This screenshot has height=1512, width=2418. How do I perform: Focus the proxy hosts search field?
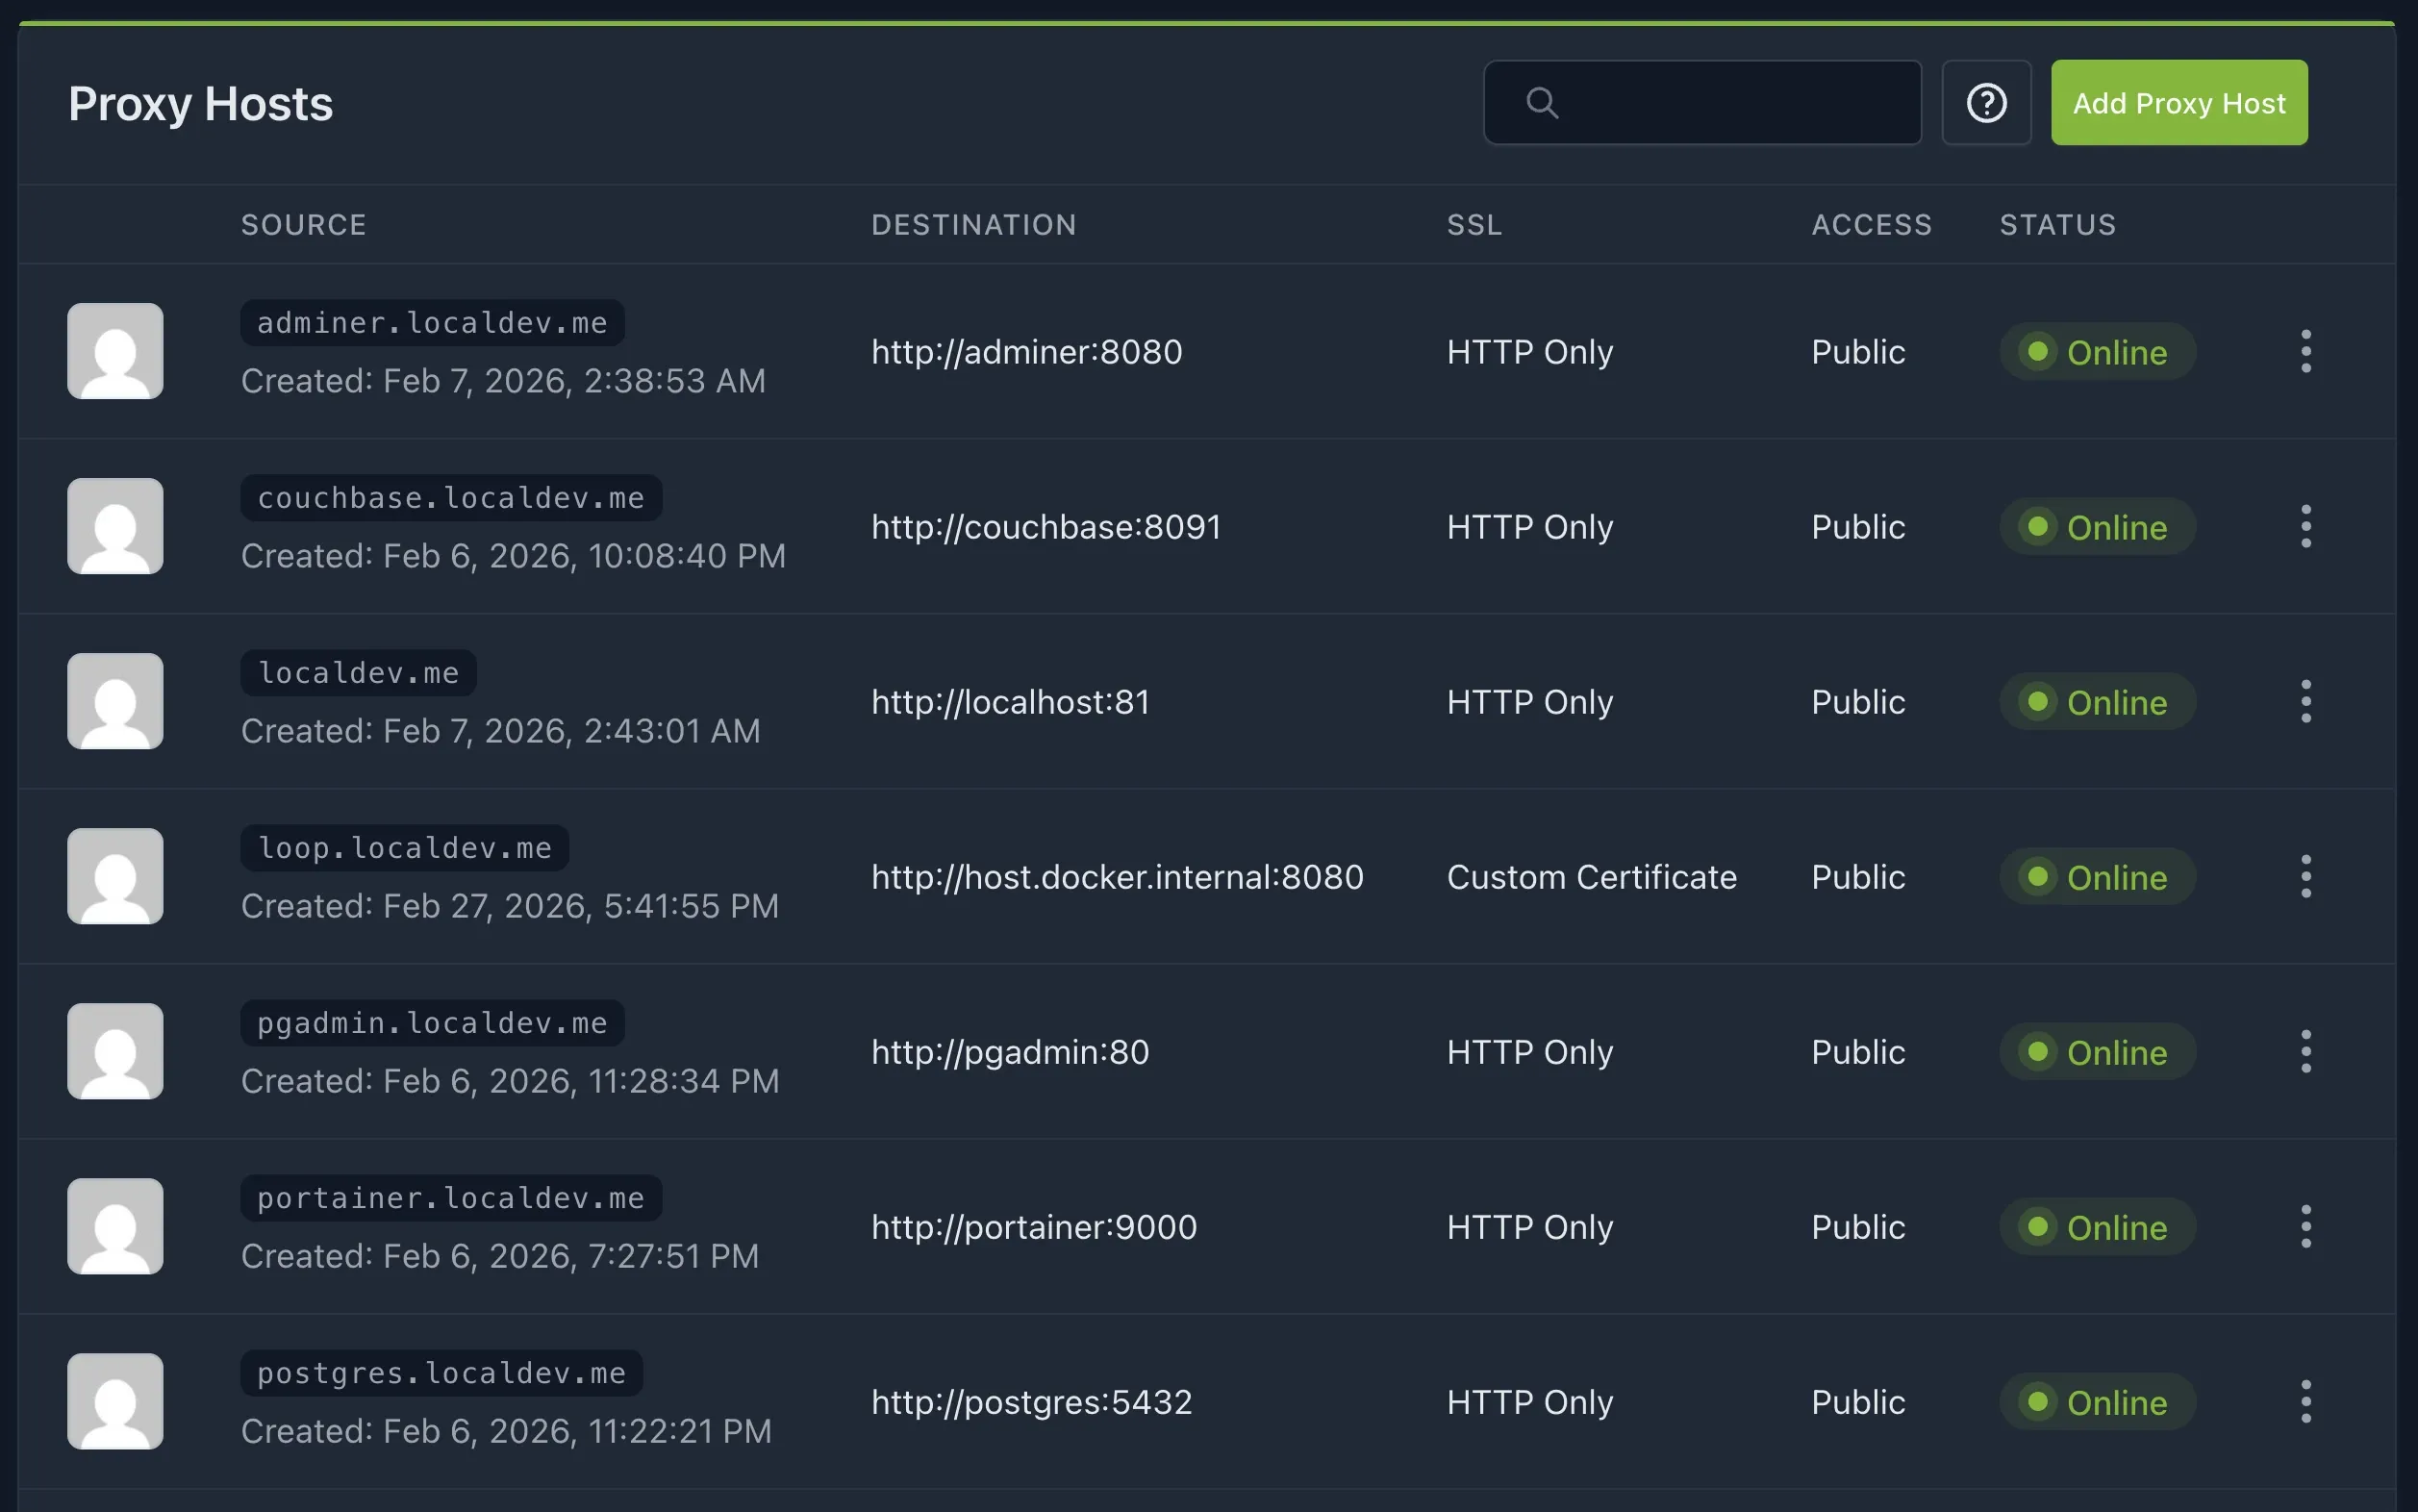coord(1702,103)
